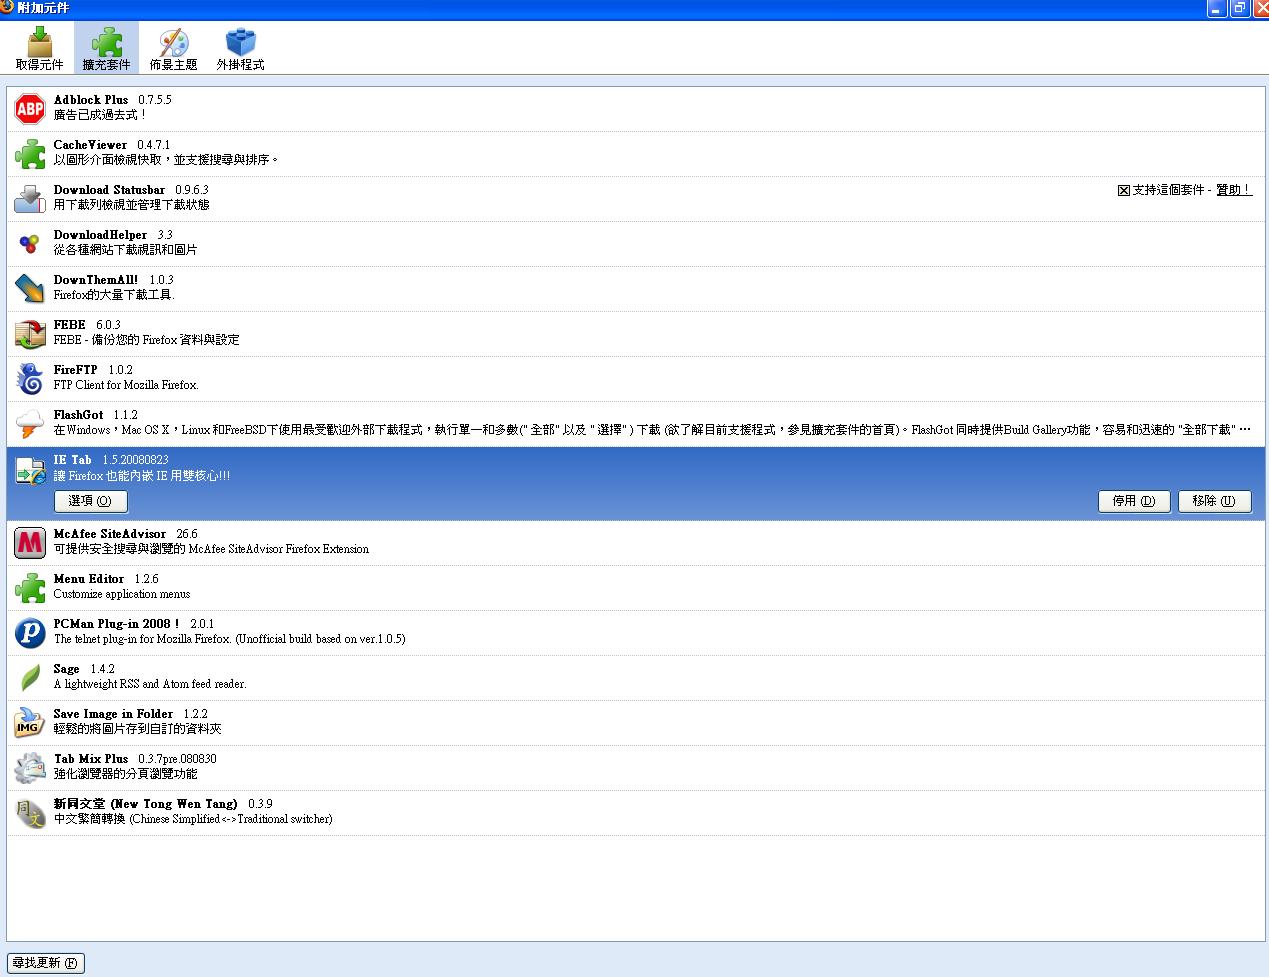This screenshot has height=977, width=1269.
Task: Click the Tab Mix Plus icon
Action: [30, 768]
